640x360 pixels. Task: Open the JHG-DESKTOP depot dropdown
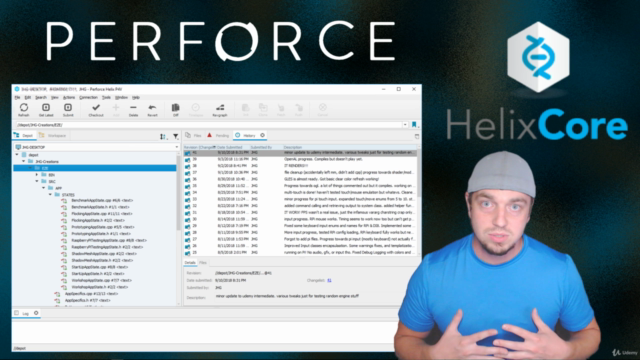coord(97,147)
